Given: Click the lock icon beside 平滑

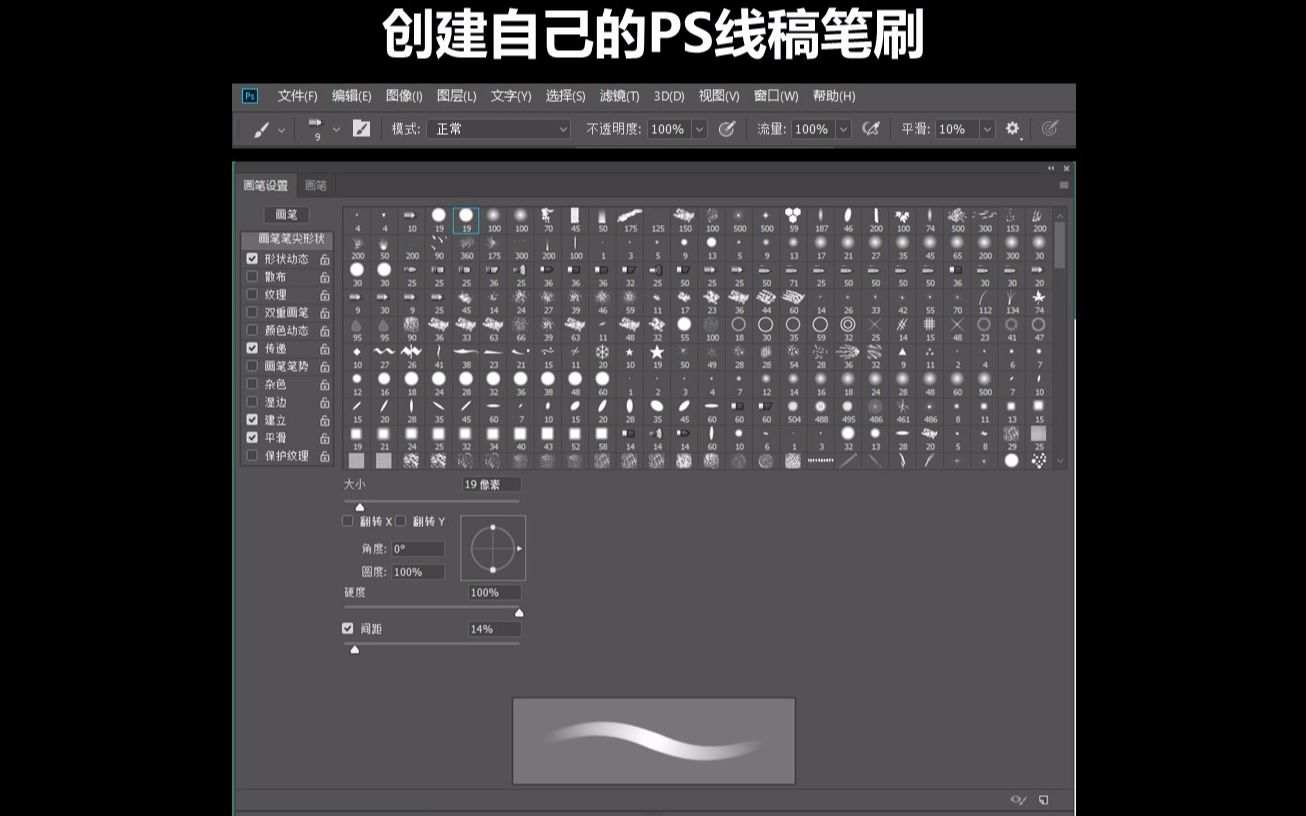Looking at the screenshot, I should [325, 438].
